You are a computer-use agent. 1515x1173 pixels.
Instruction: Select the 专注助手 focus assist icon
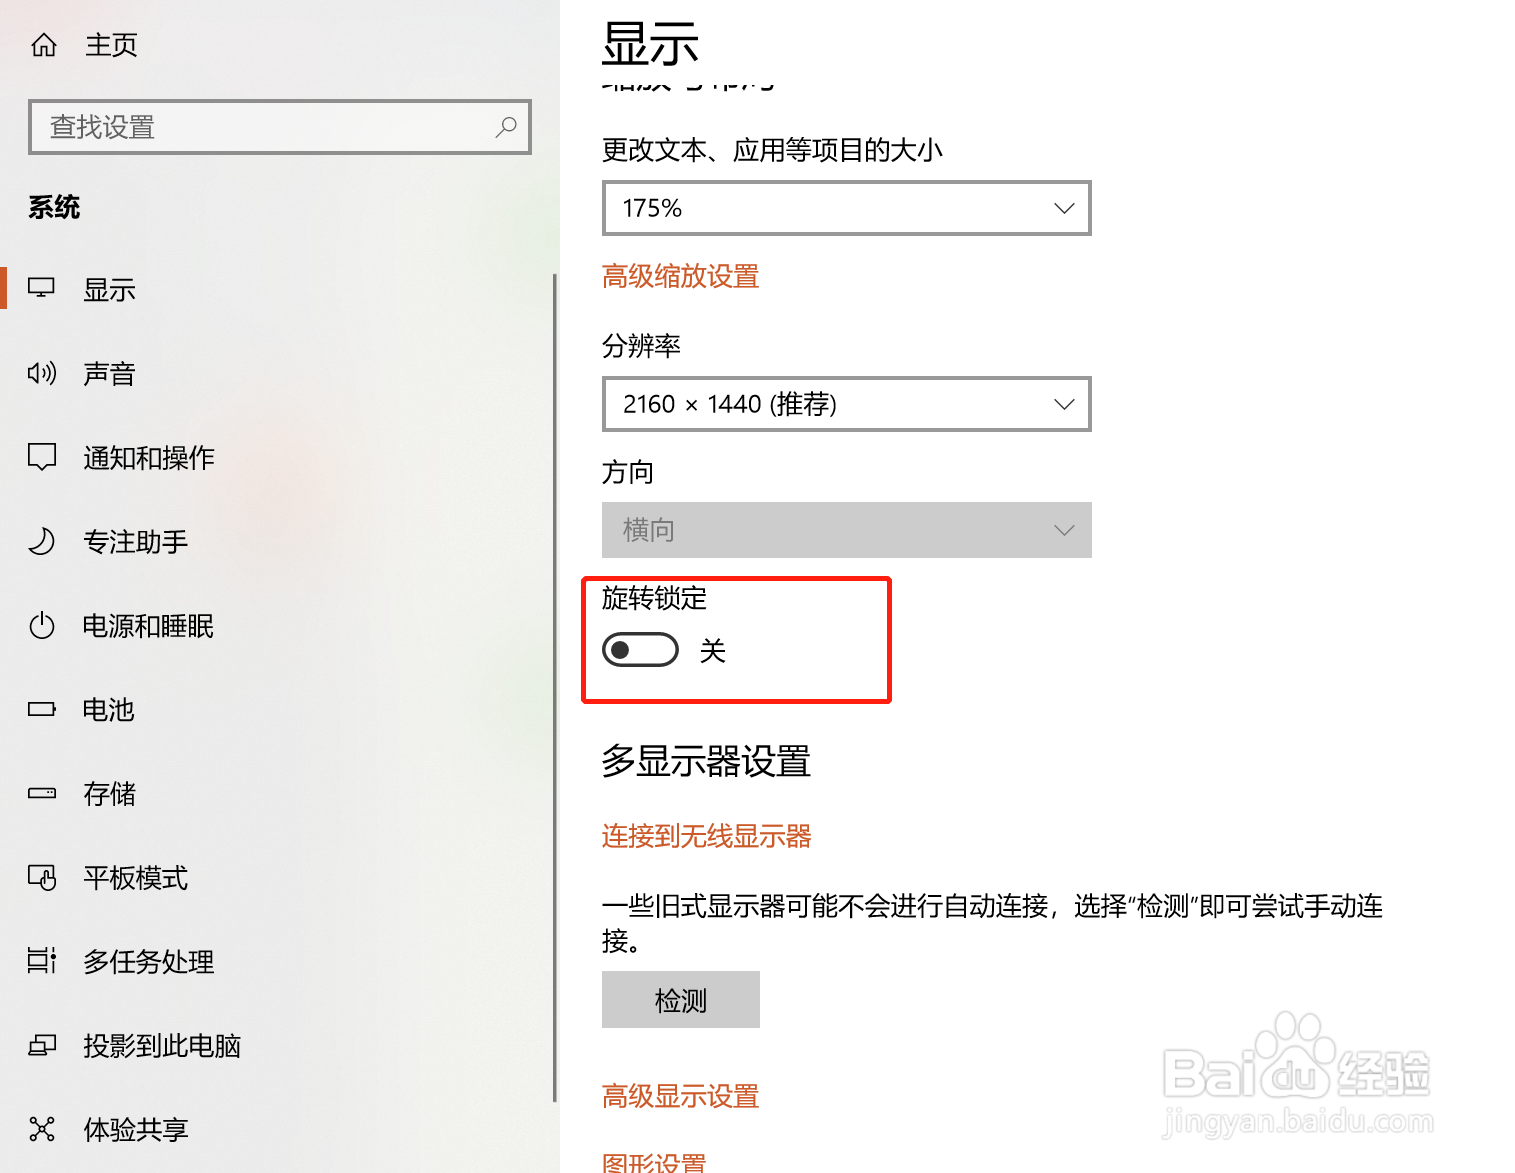[x=41, y=541]
